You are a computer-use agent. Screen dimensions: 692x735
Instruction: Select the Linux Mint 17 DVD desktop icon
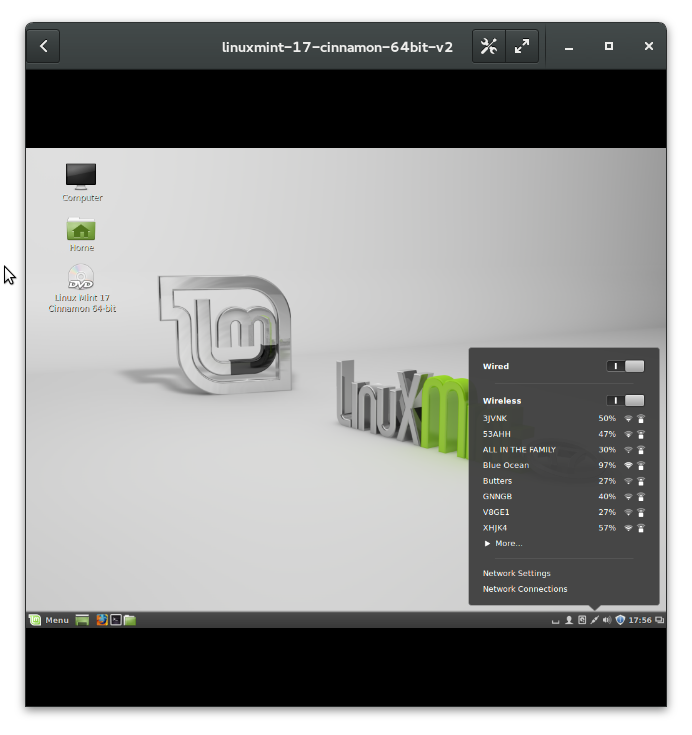82,288
